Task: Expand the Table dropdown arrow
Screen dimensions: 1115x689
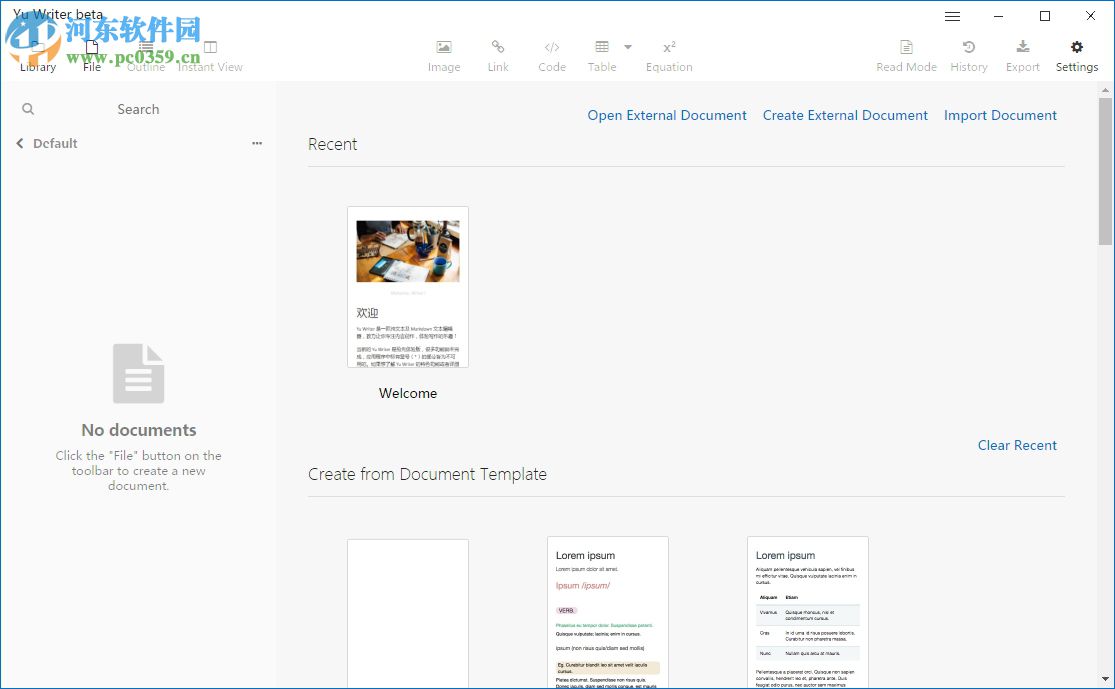Action: tap(629, 48)
